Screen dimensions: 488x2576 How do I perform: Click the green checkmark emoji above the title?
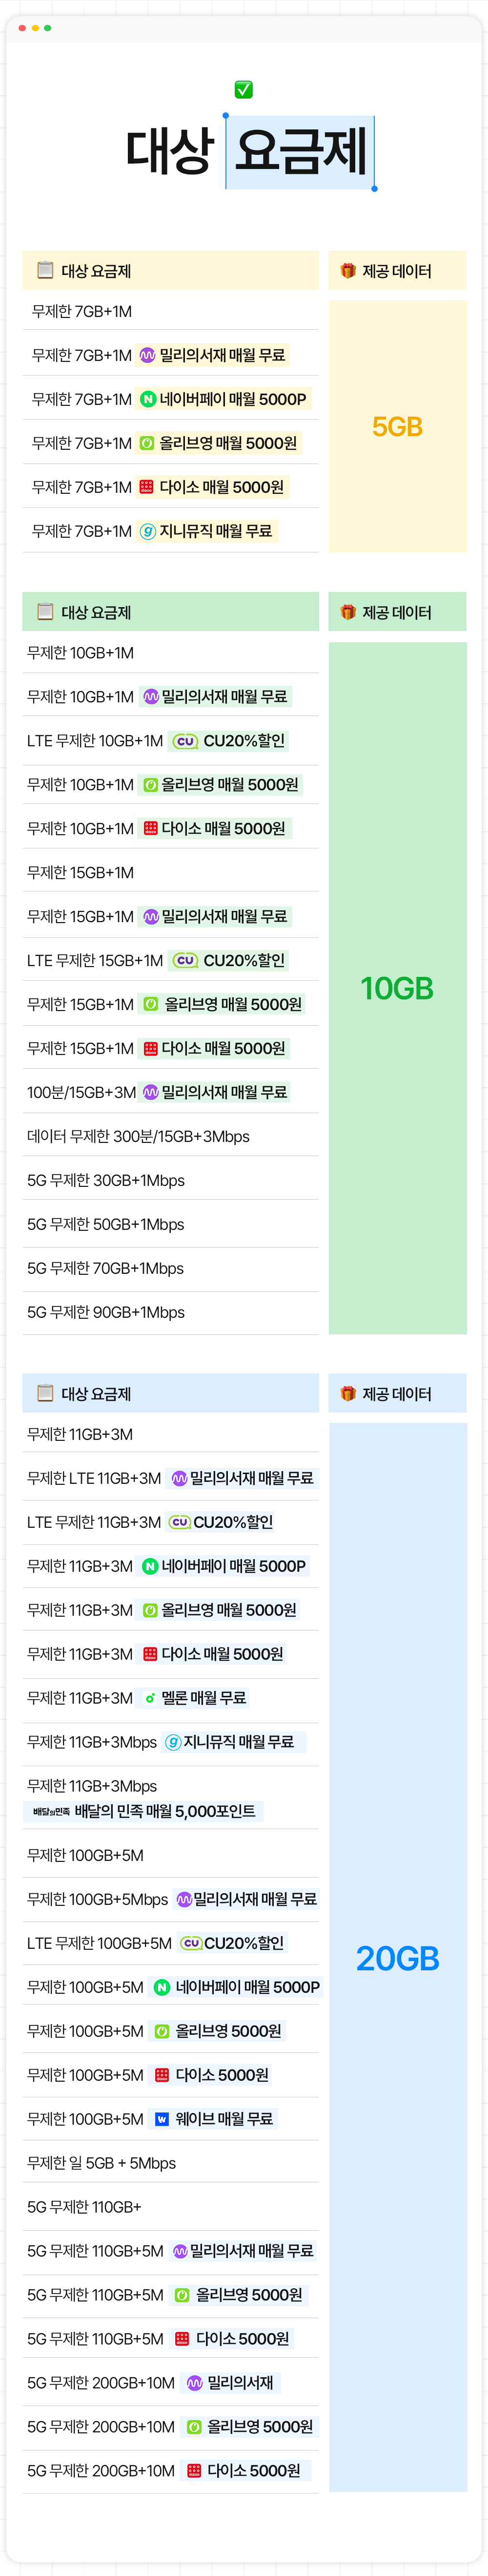[x=243, y=90]
